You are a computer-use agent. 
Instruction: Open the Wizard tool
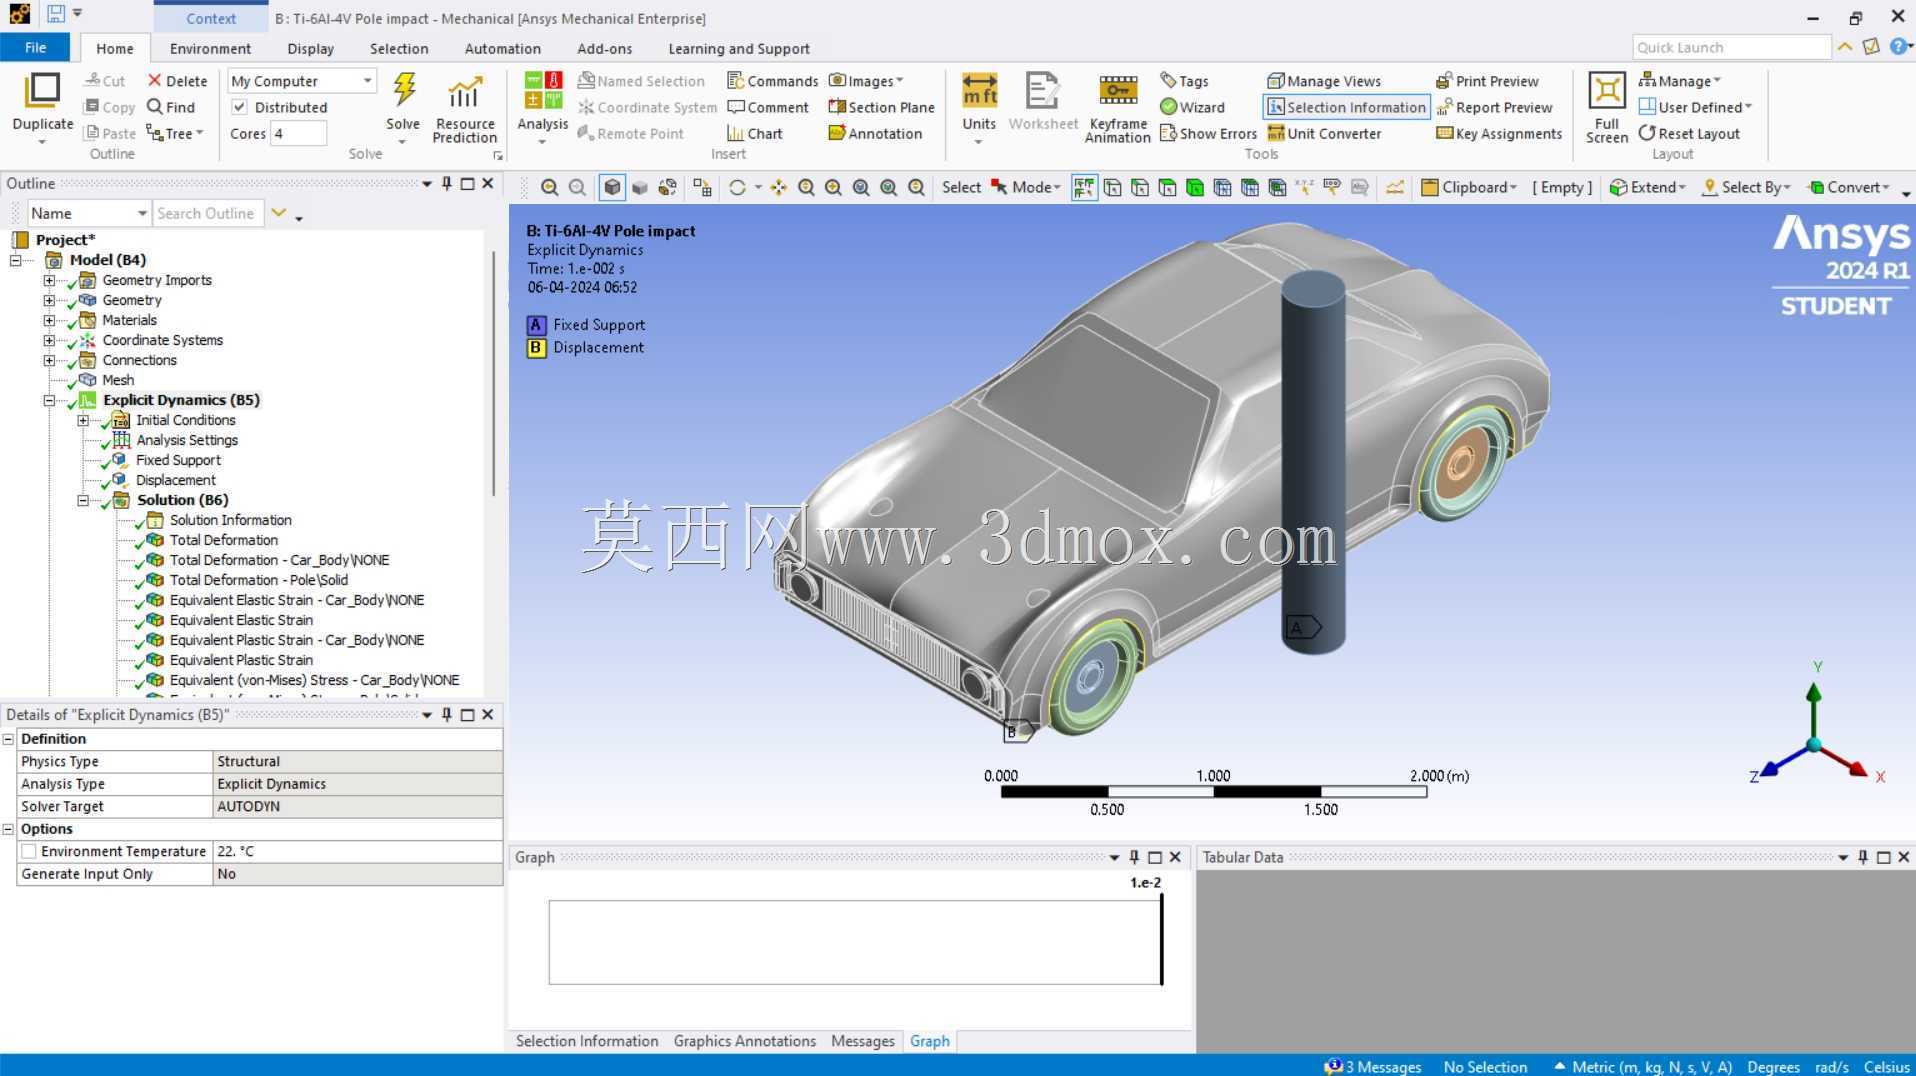tap(1192, 107)
